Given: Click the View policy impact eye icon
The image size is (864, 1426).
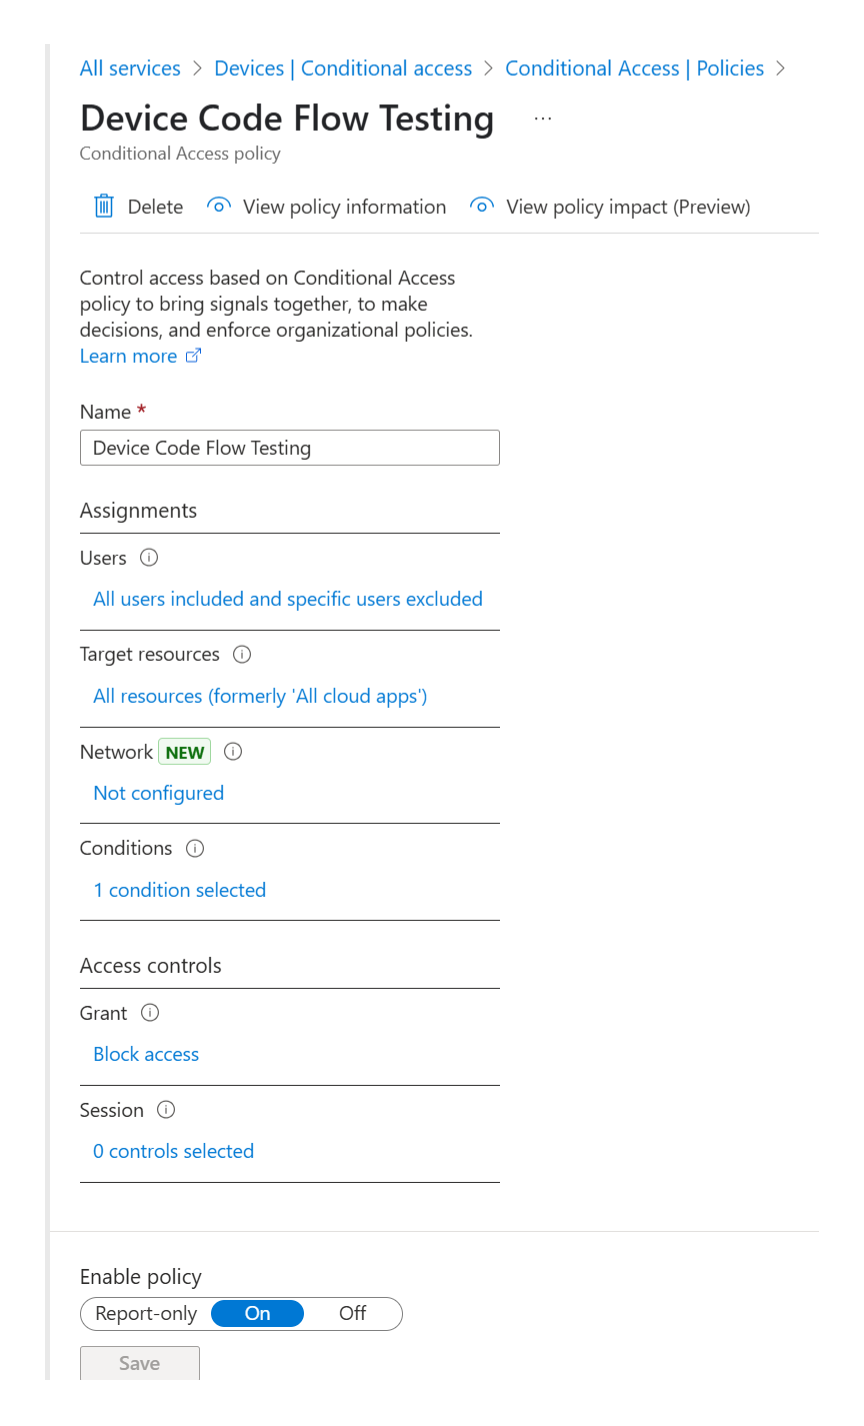Looking at the screenshot, I should [x=482, y=206].
